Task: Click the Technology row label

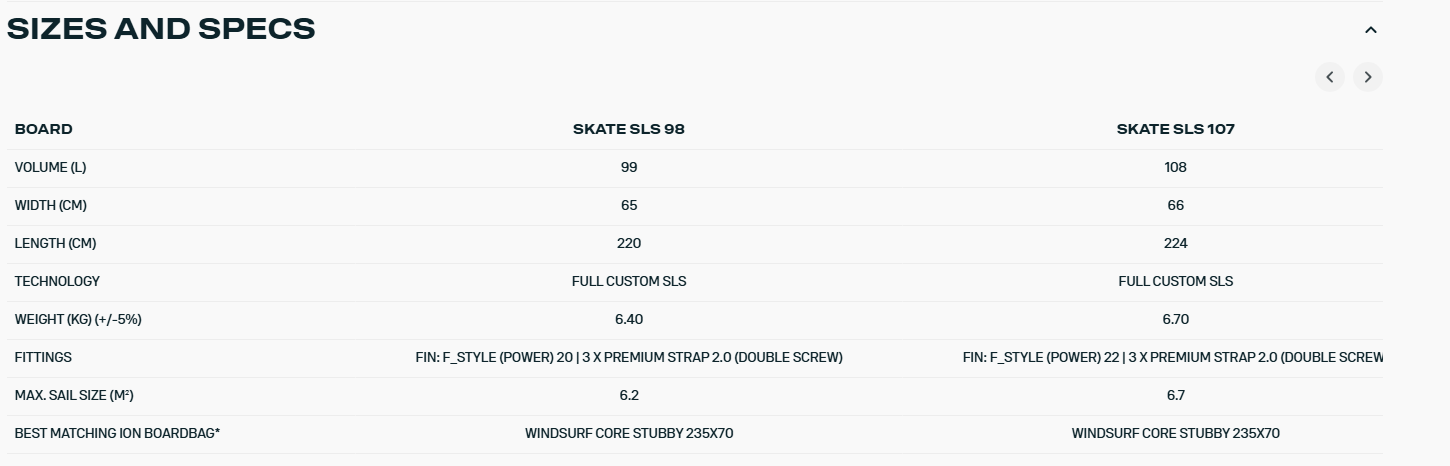Action: (57, 281)
